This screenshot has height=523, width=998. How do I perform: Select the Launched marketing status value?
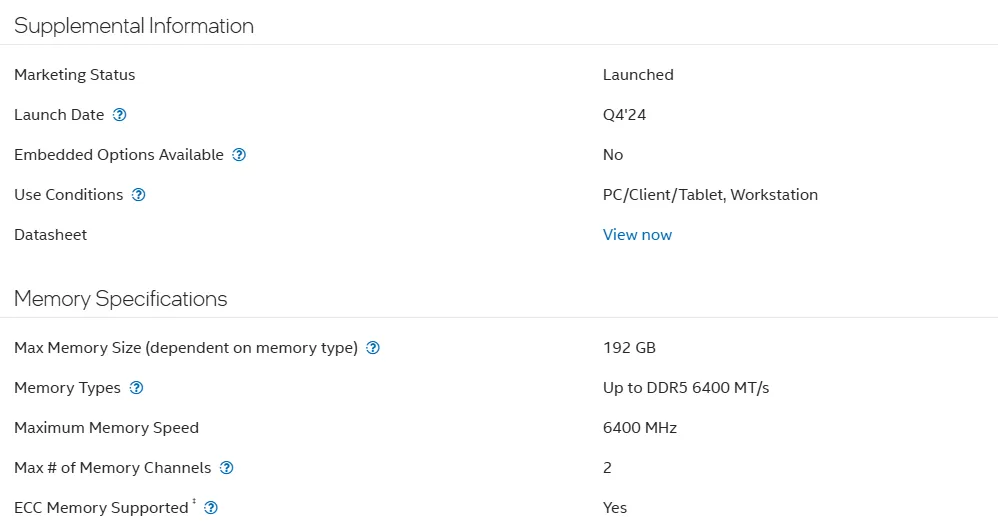[638, 74]
